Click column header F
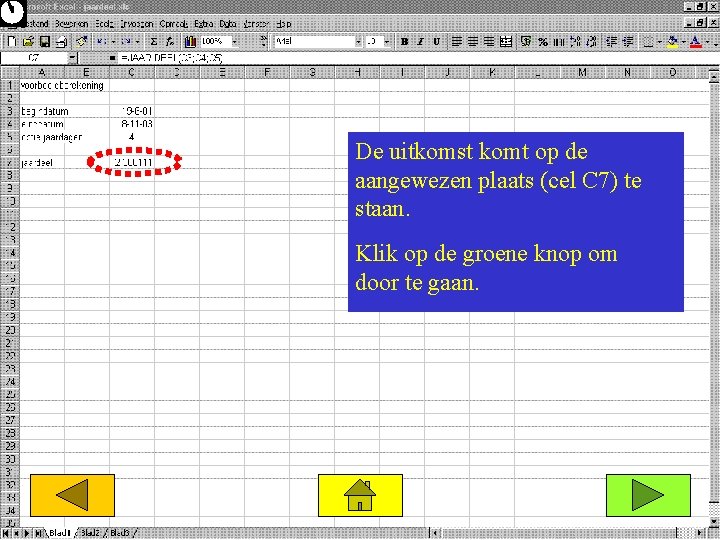Screen dimensions: 720x540 (x=267, y=73)
